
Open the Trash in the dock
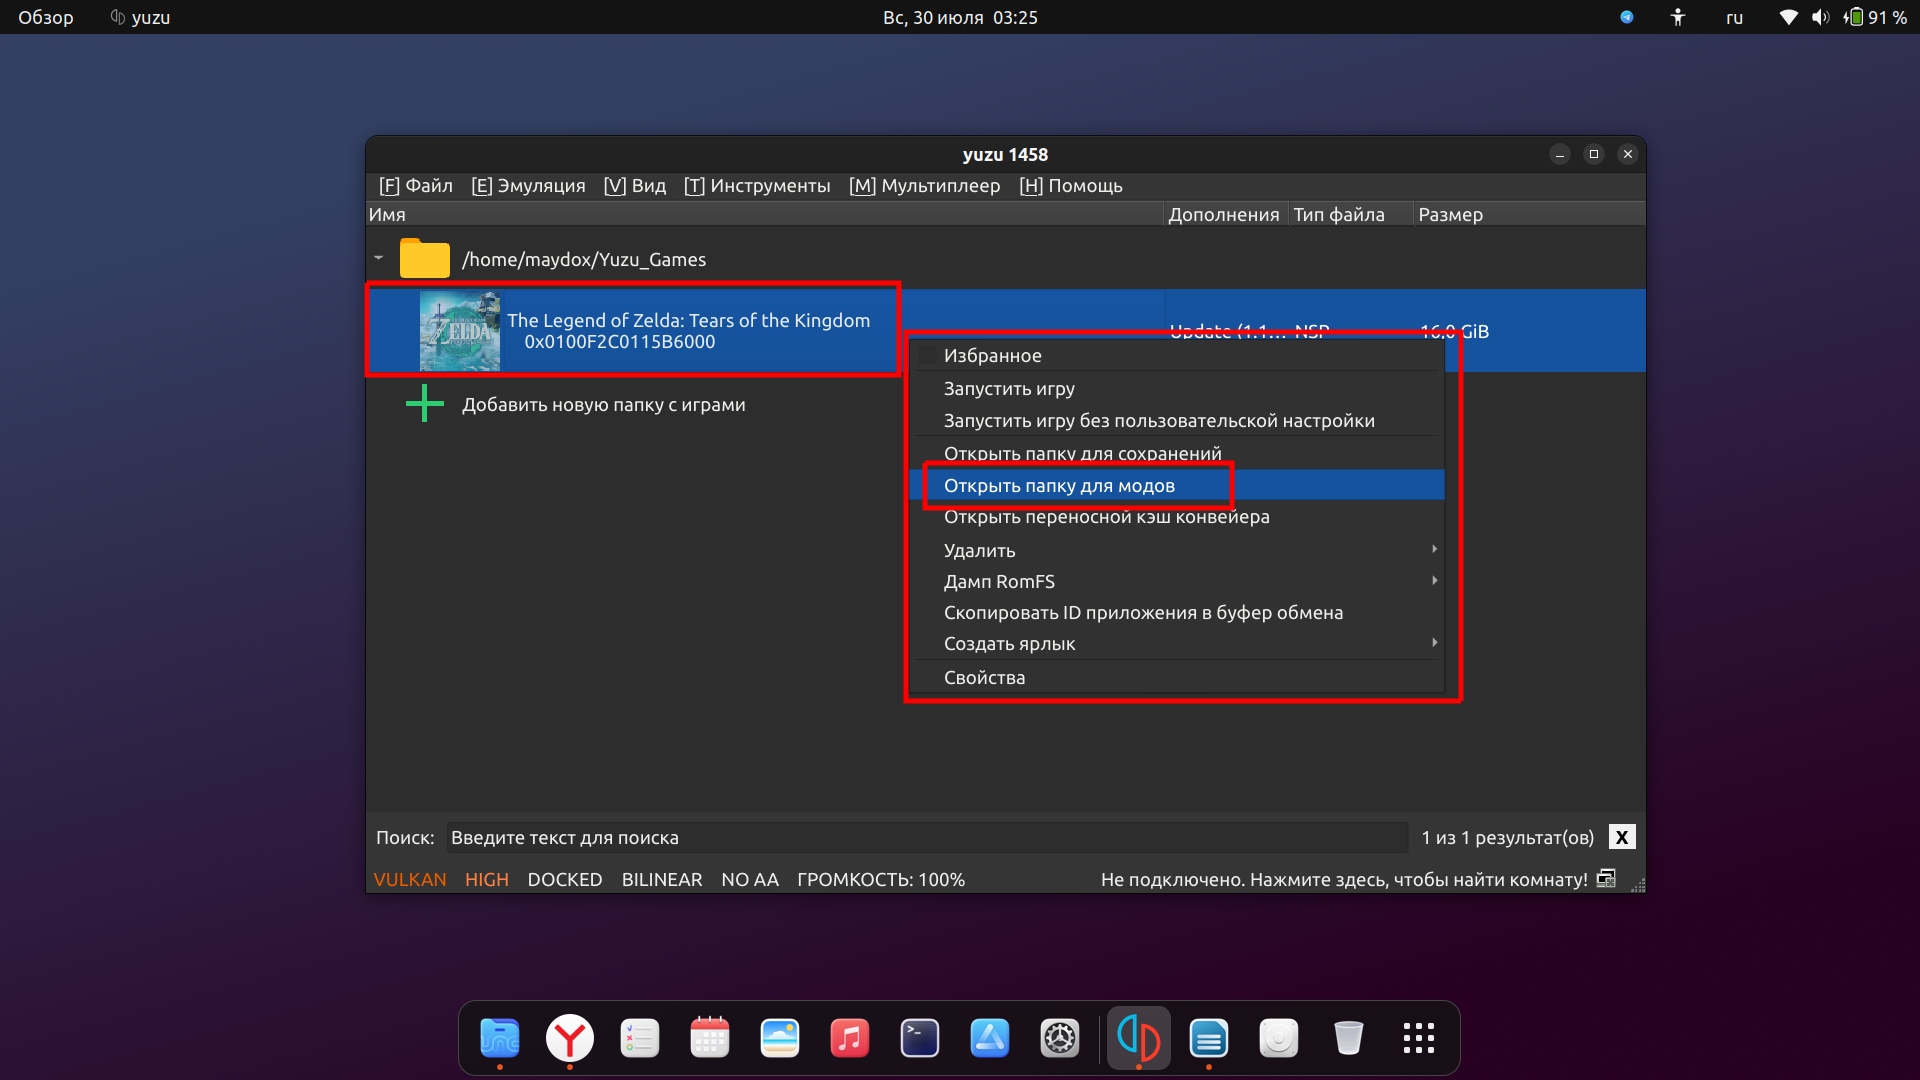pos(1348,1038)
